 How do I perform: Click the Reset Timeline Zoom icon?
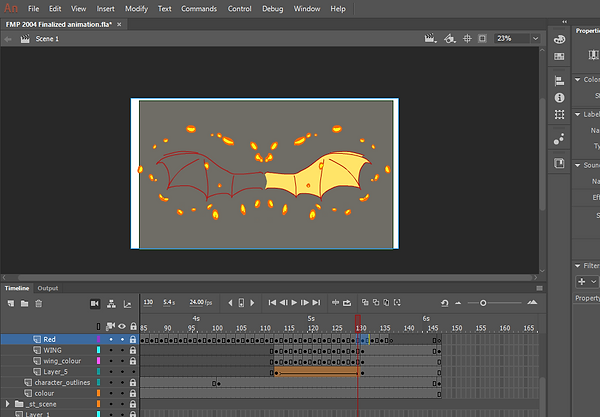click(x=444, y=303)
